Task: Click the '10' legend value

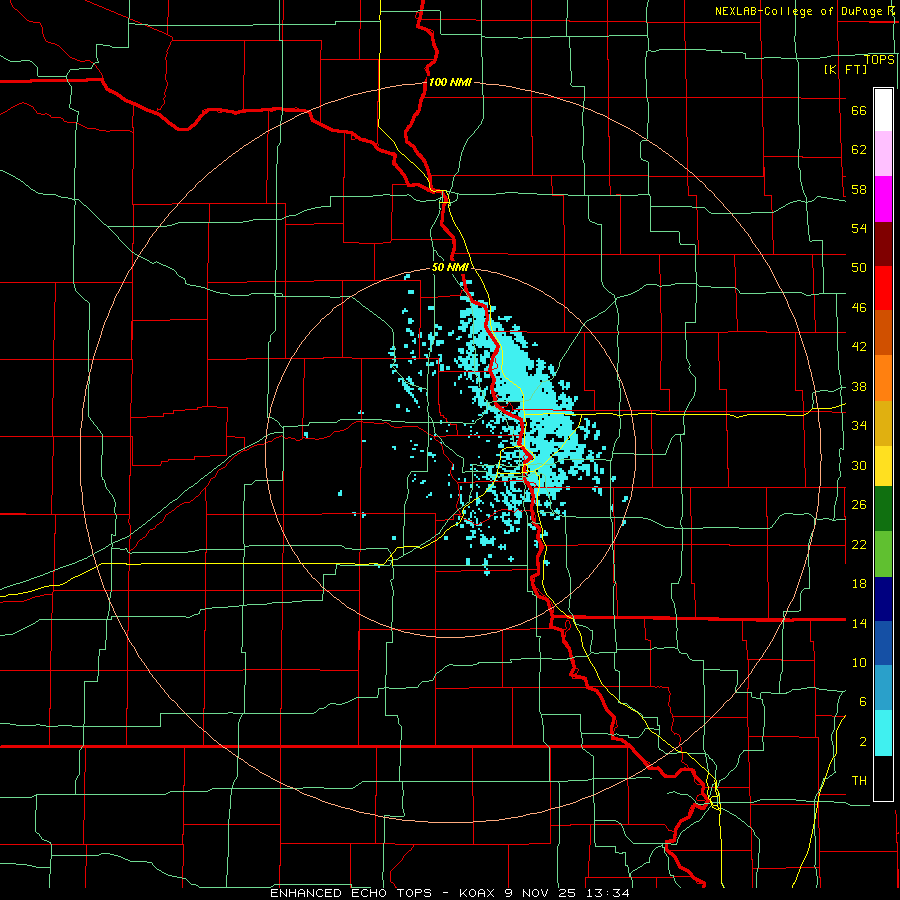Action: click(859, 663)
